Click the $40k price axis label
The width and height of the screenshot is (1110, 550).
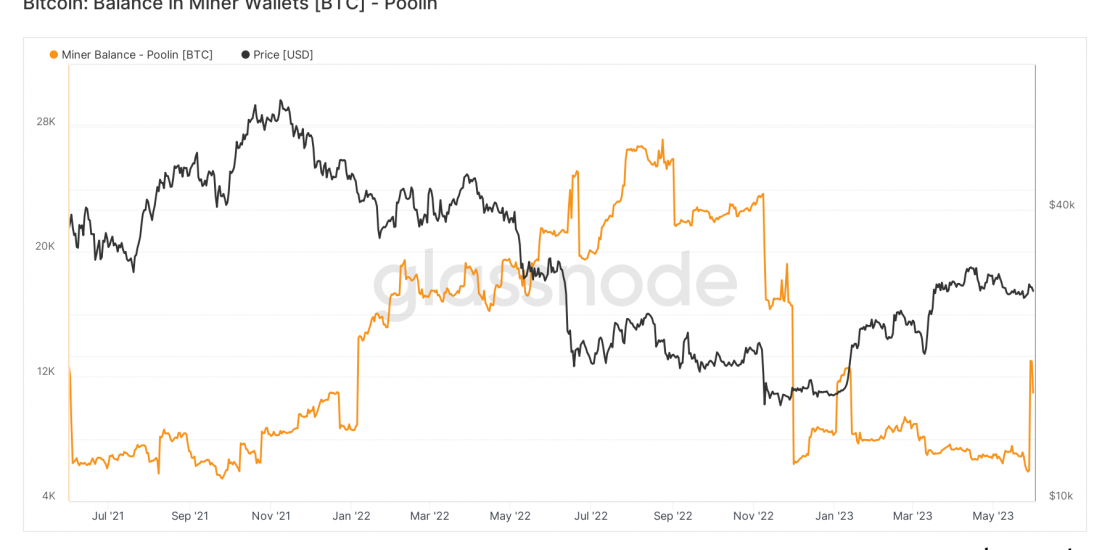tap(1062, 205)
